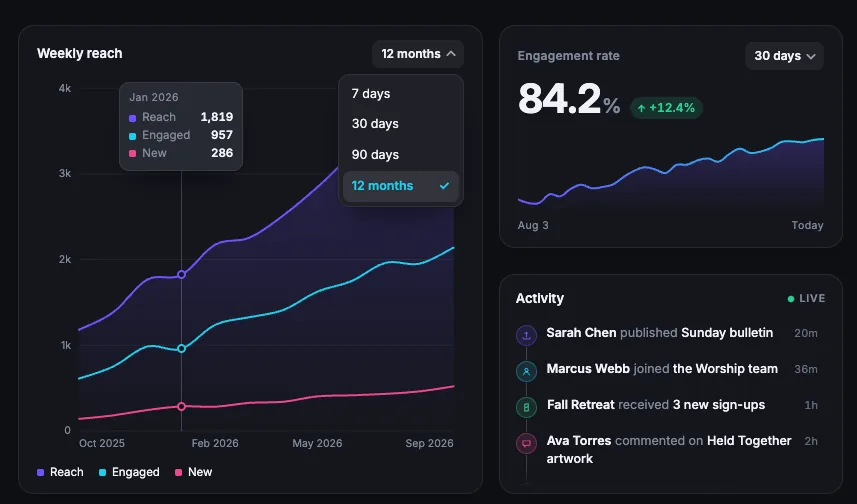857x504 pixels.
Task: Click the Oct 2025 axis label
Action: pos(102,443)
